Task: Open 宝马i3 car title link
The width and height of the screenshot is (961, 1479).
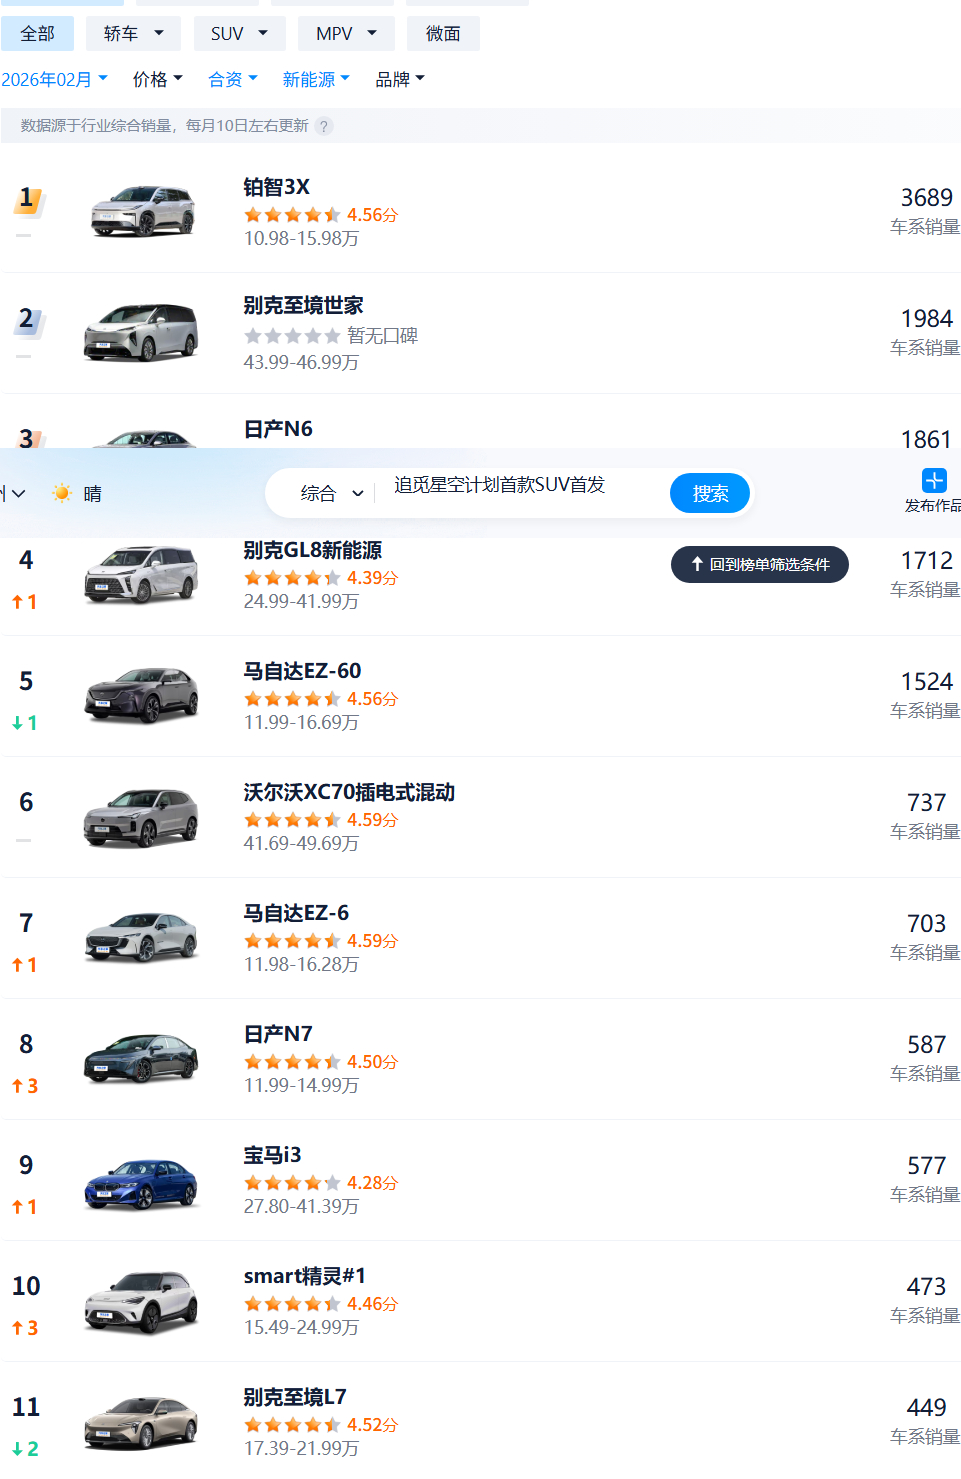Action: pyautogui.click(x=272, y=1155)
